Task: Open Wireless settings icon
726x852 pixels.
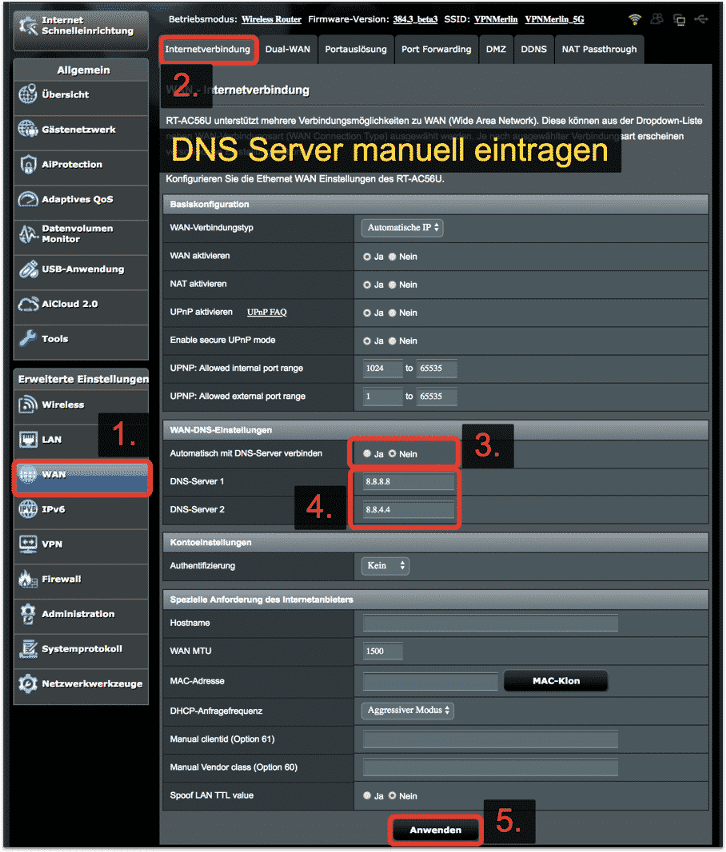Action: (28, 404)
